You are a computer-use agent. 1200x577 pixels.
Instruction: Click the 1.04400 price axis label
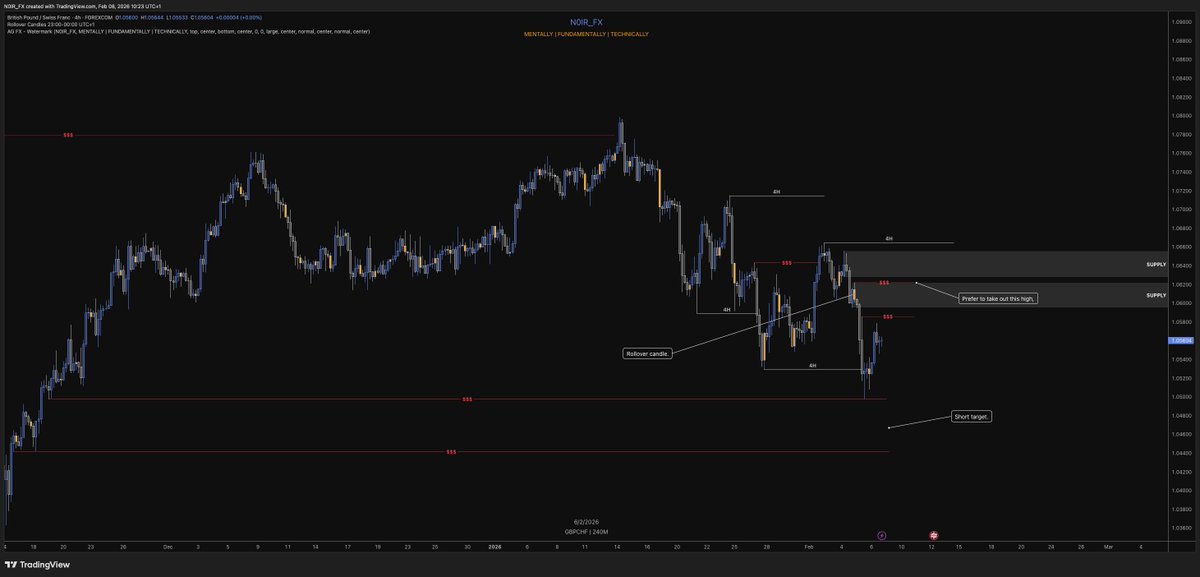coord(1180,453)
